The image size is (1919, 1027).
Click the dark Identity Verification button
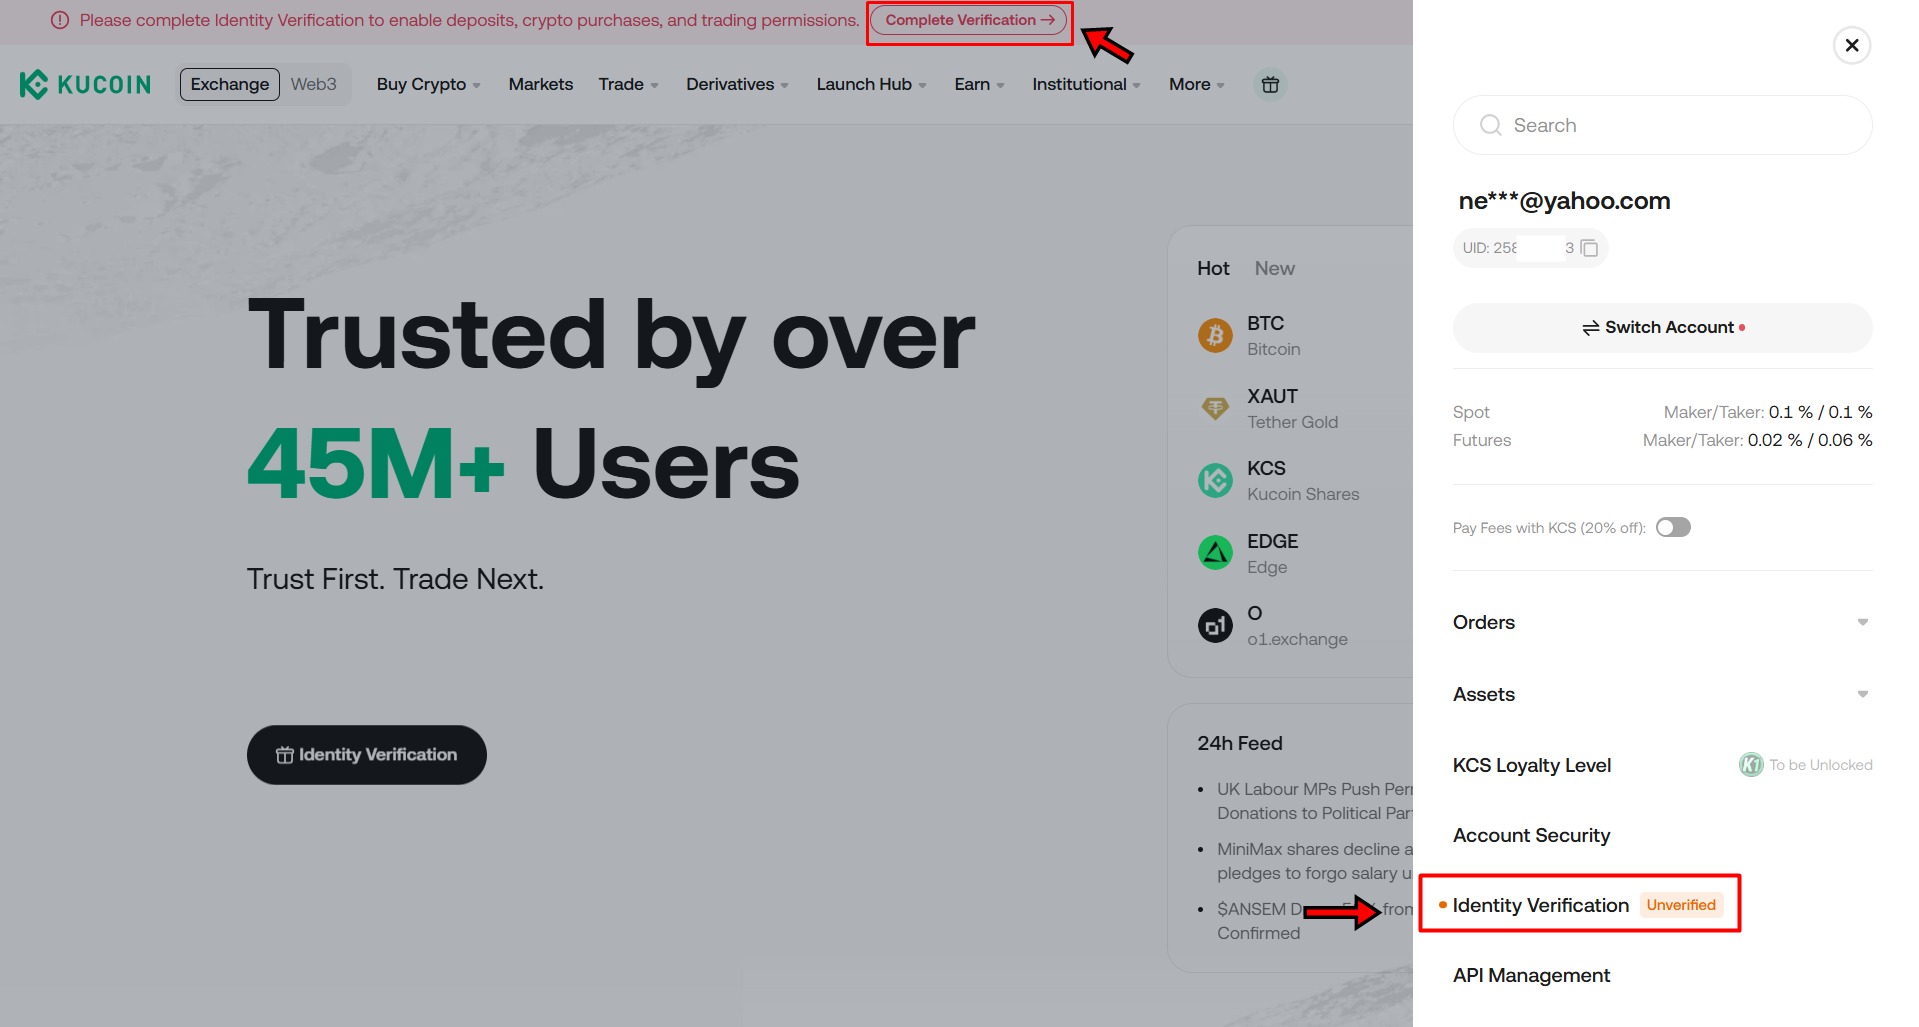pos(367,755)
